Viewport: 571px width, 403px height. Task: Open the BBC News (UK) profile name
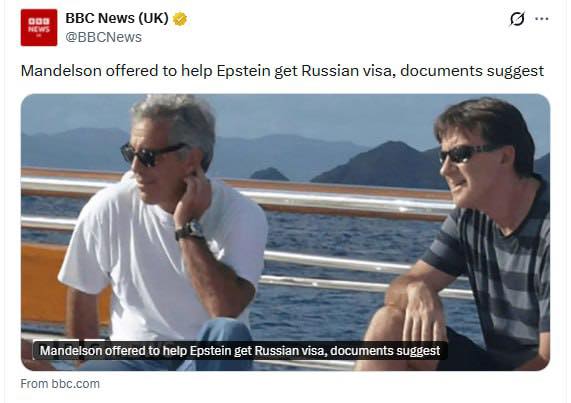point(117,18)
